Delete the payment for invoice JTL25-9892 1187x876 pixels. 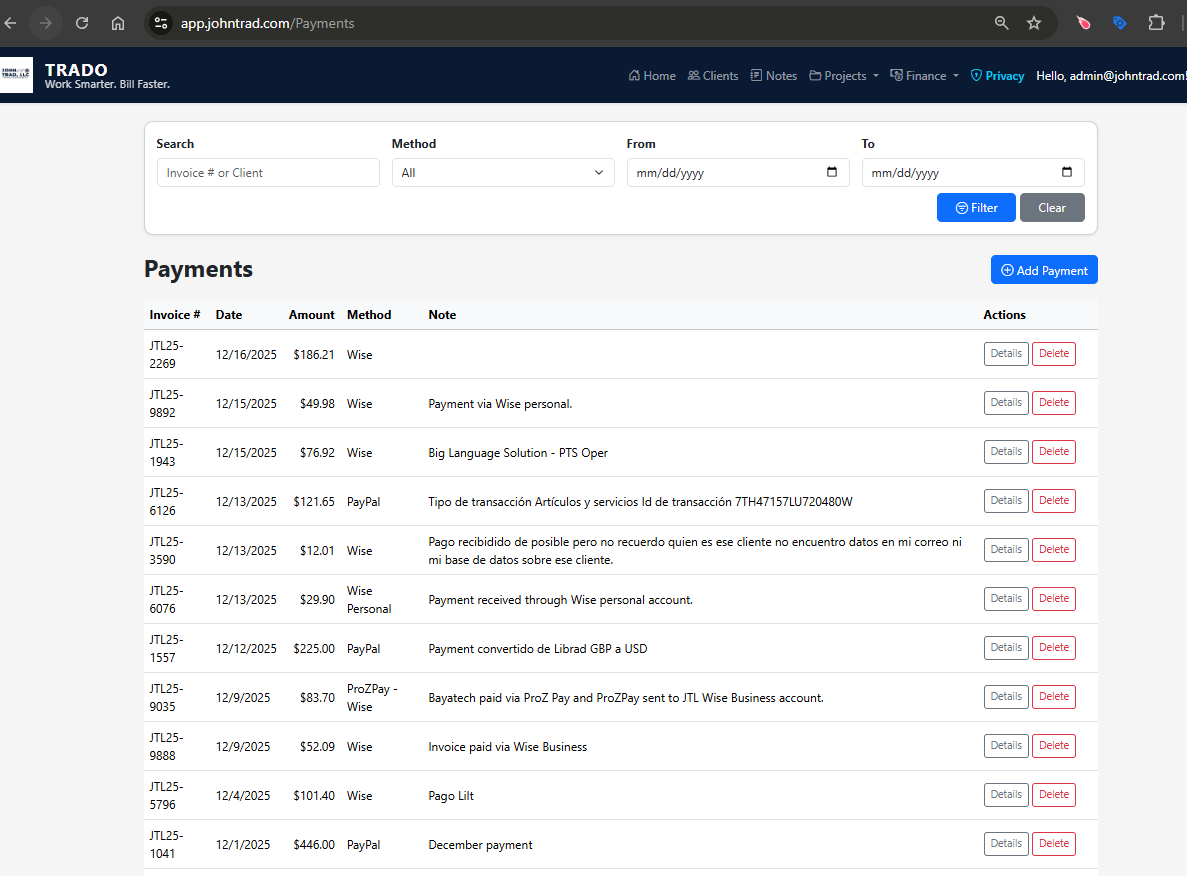tap(1053, 402)
